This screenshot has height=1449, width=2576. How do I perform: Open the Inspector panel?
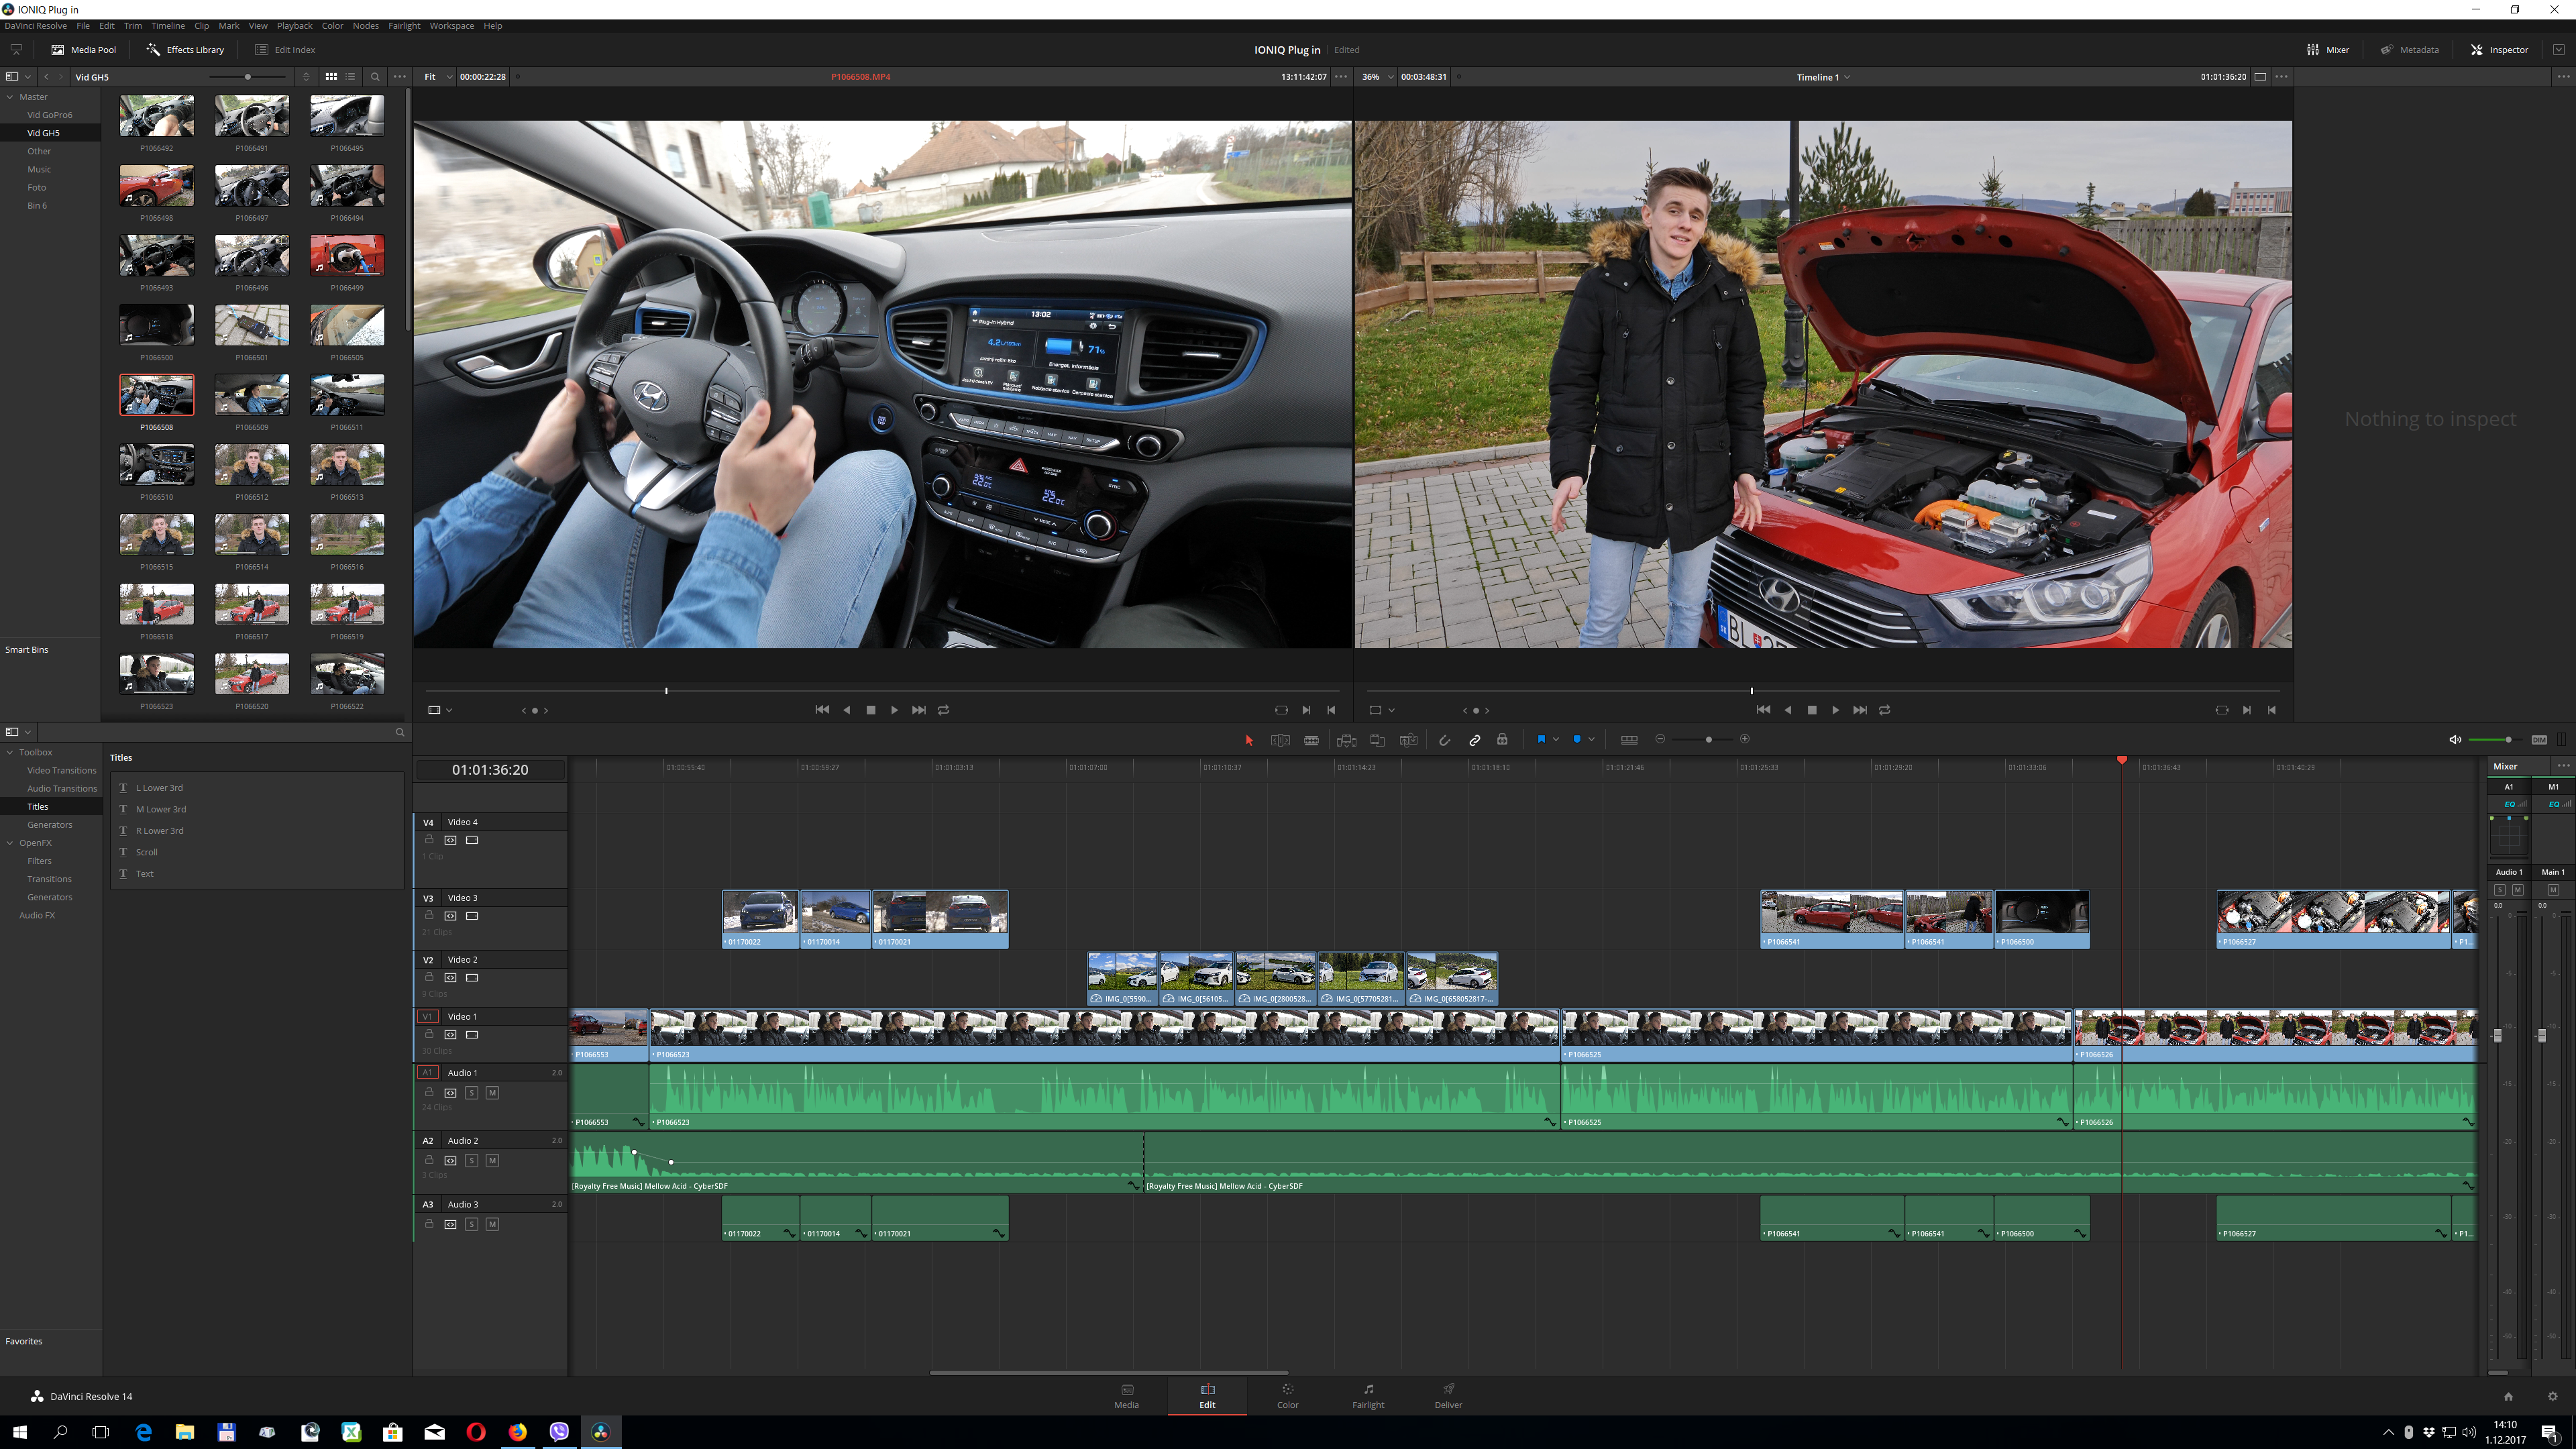2499,49
